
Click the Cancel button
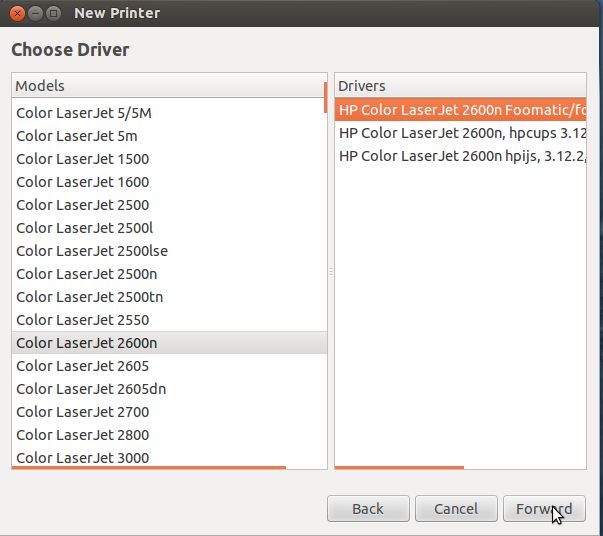pos(456,509)
